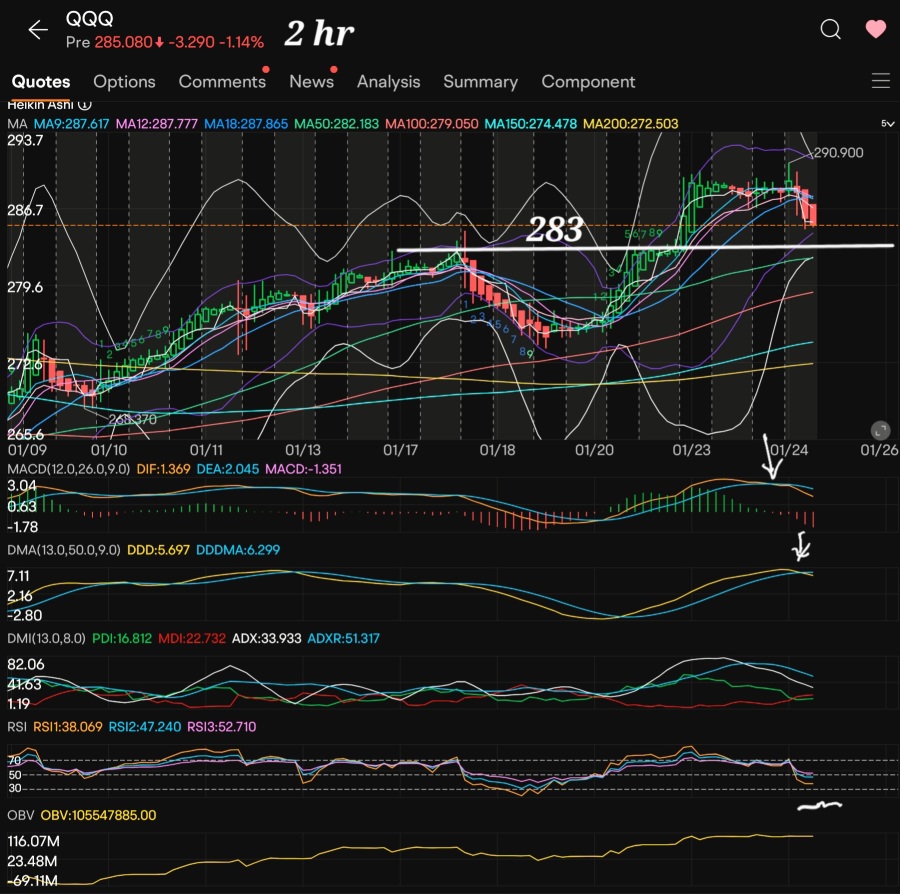Click the DDD:5.697 value

click(158, 550)
